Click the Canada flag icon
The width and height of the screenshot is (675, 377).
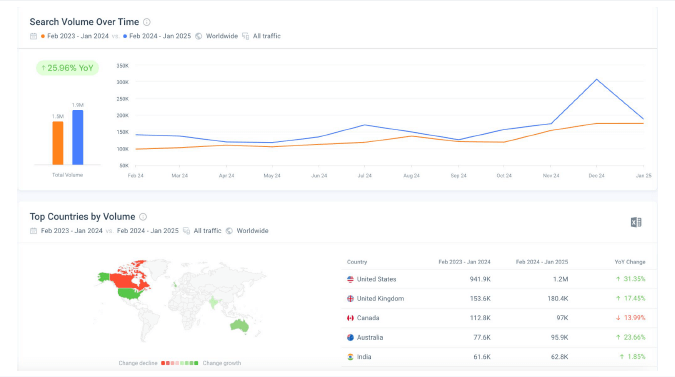tap(350, 318)
